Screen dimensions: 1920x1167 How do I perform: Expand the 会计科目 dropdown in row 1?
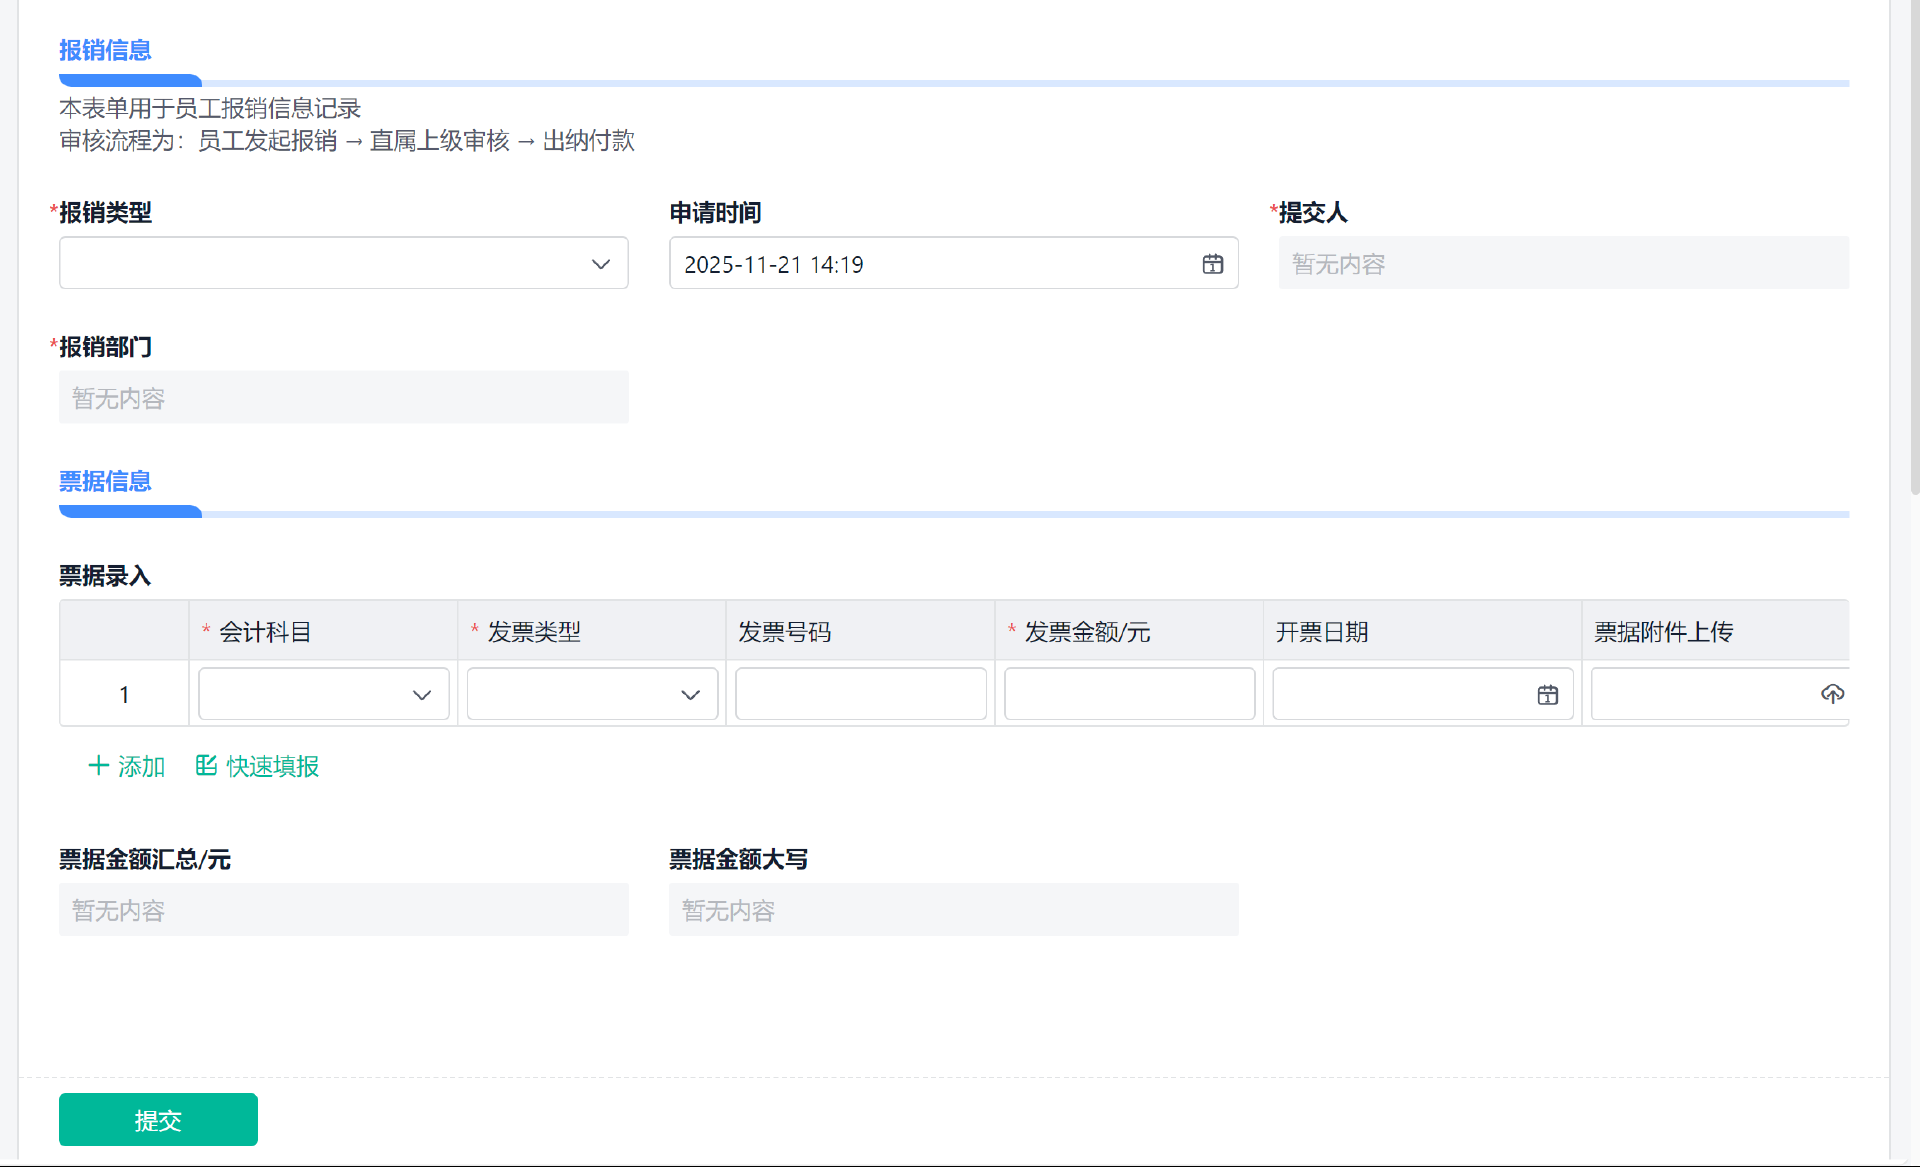coord(323,695)
